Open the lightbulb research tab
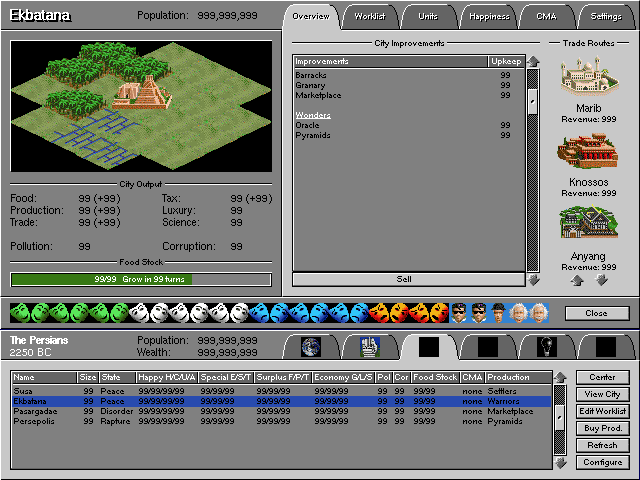 tap(547, 347)
